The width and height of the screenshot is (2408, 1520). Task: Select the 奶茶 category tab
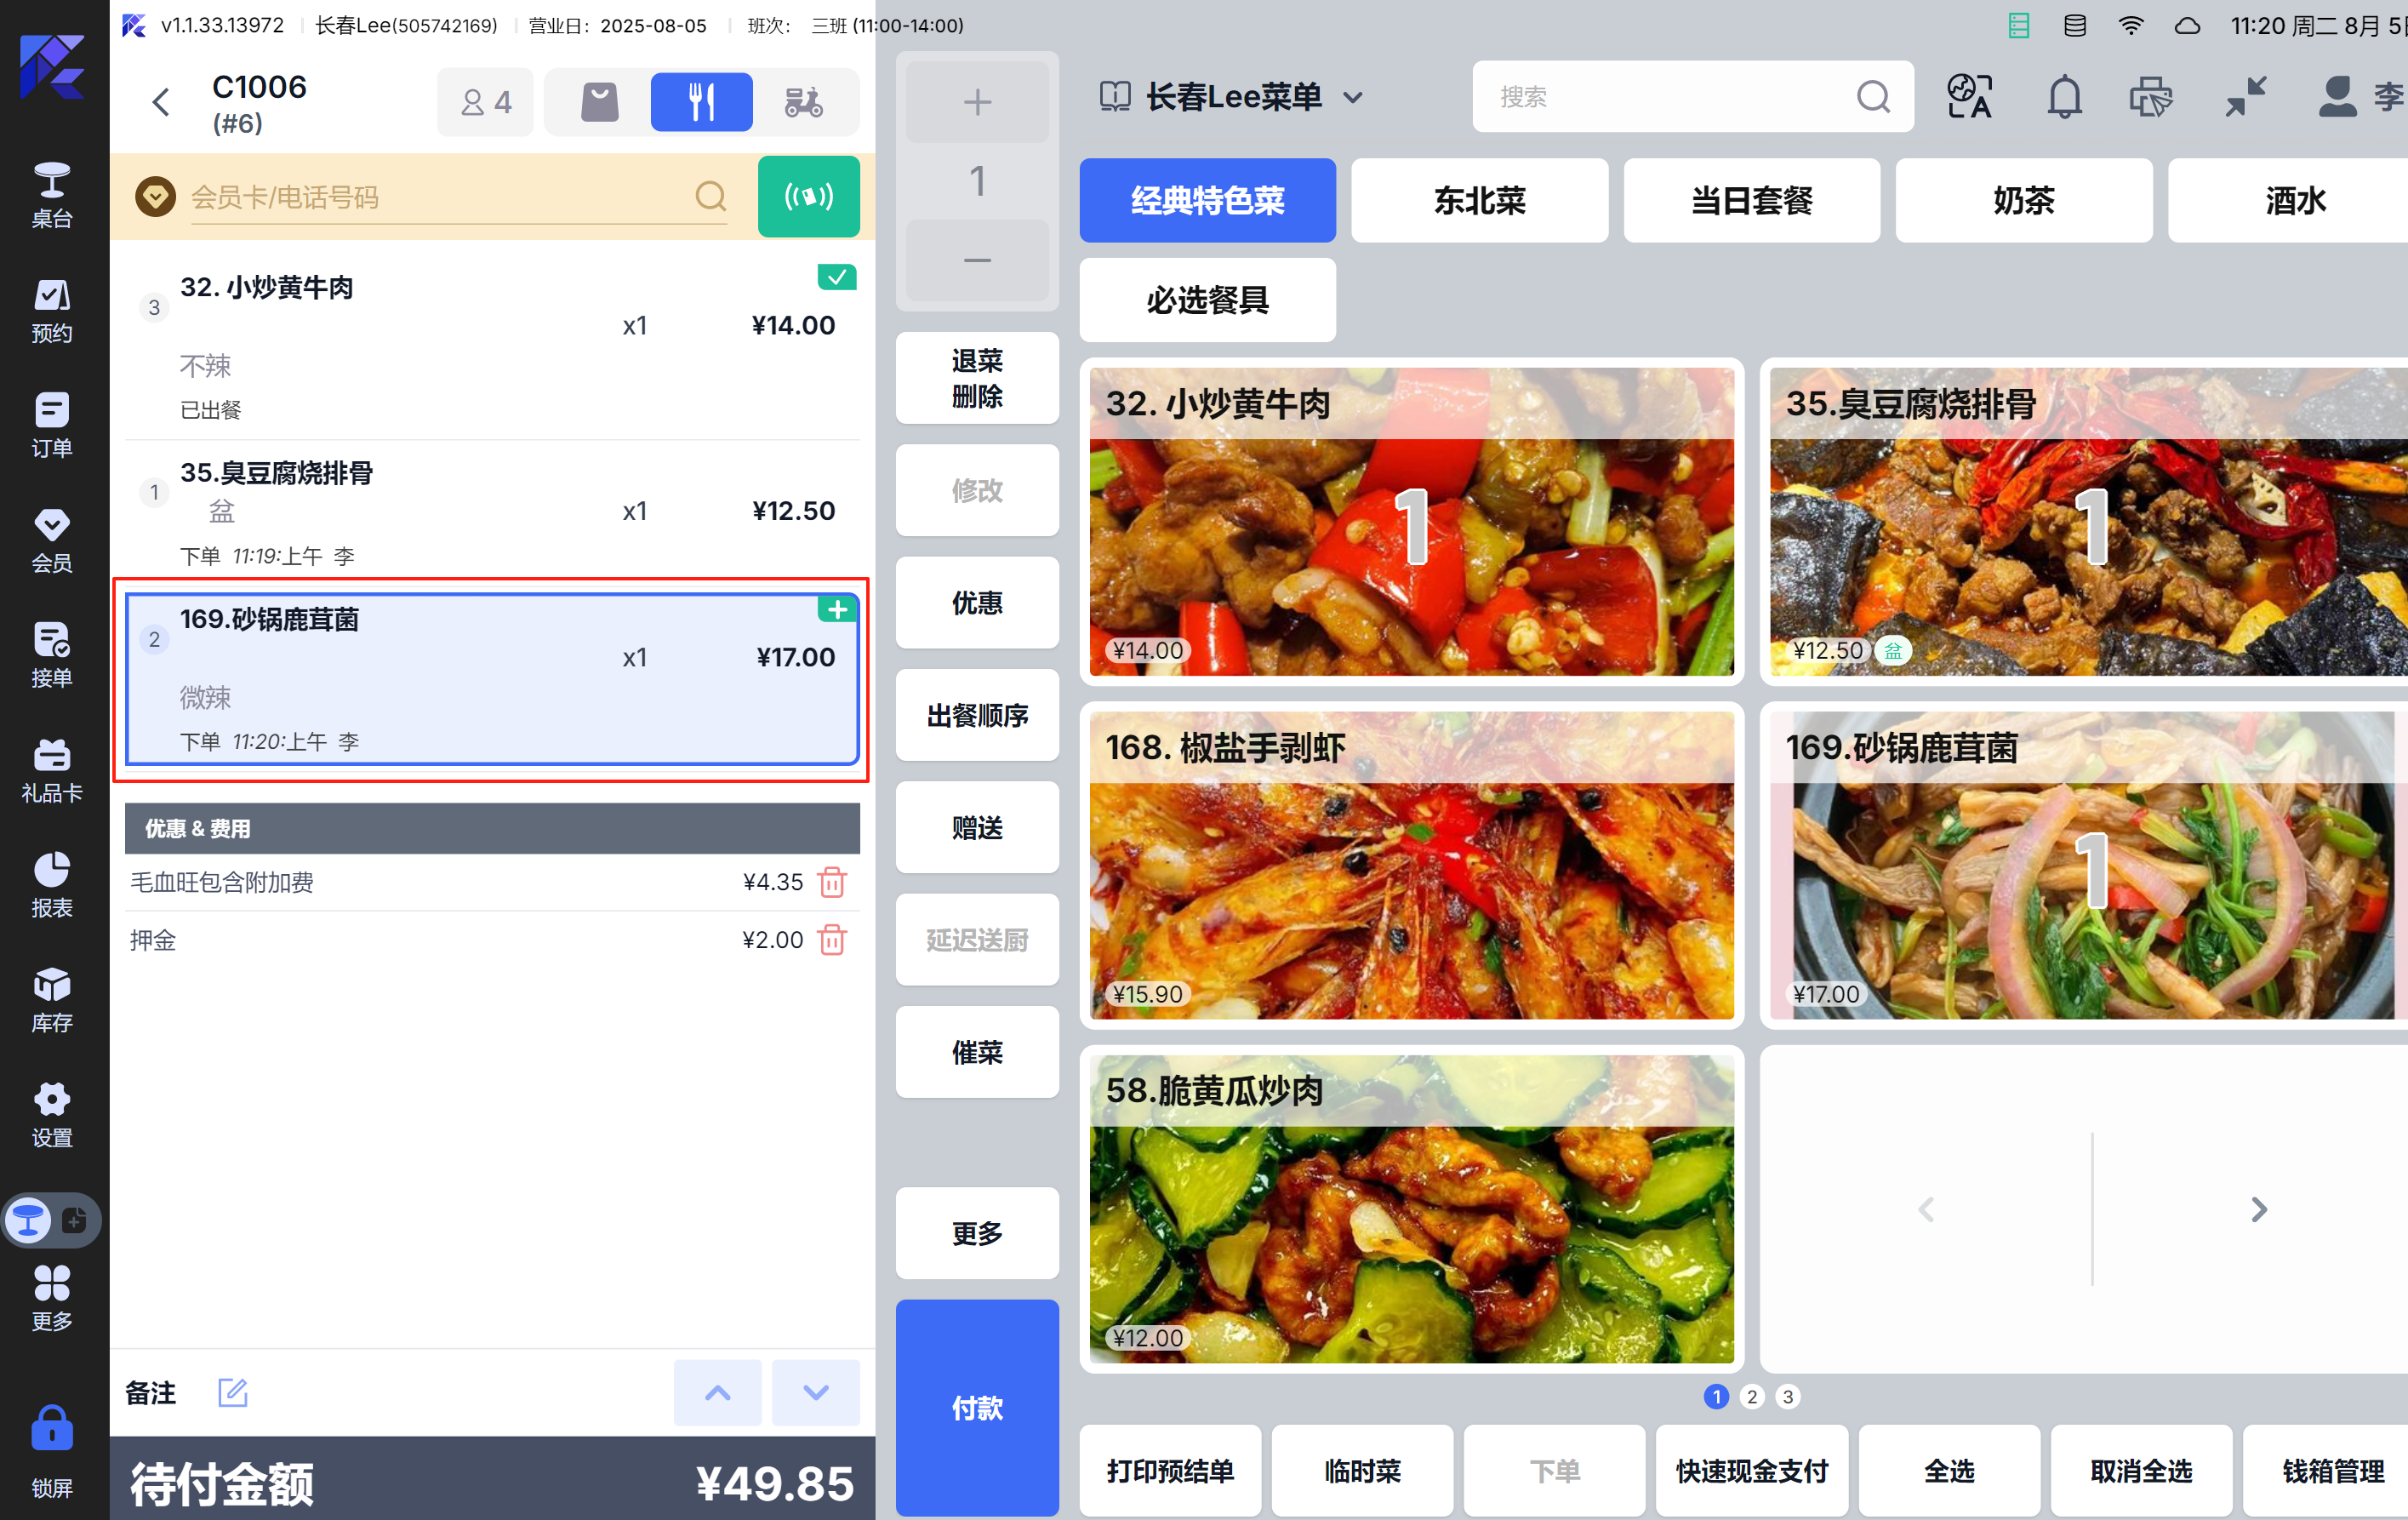pyautogui.click(x=2023, y=200)
